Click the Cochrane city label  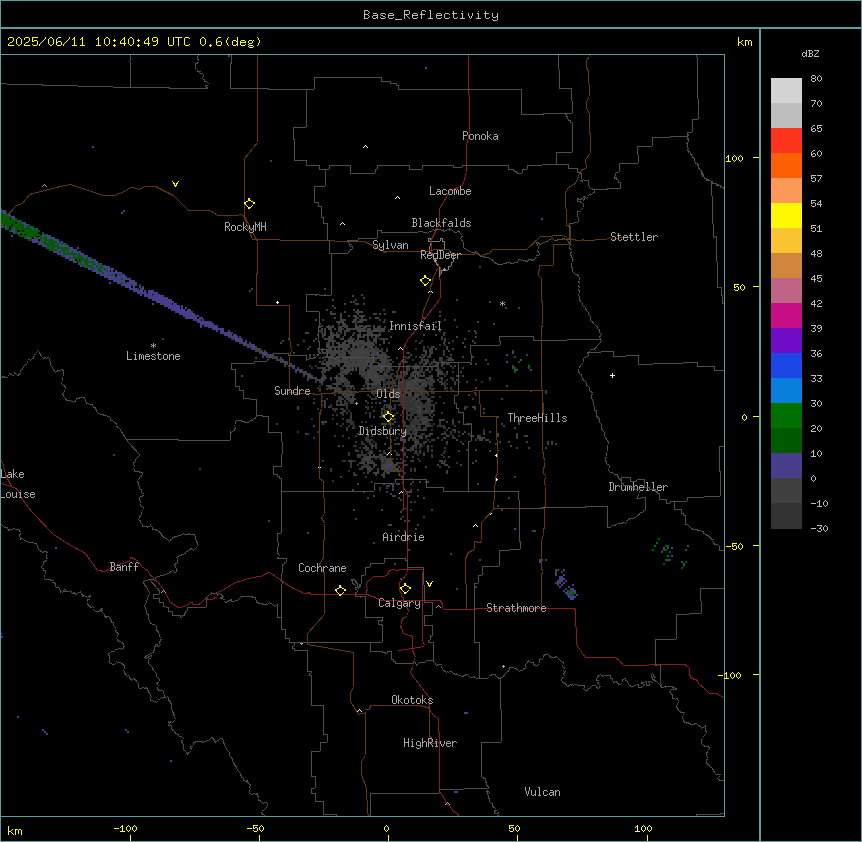[322, 568]
